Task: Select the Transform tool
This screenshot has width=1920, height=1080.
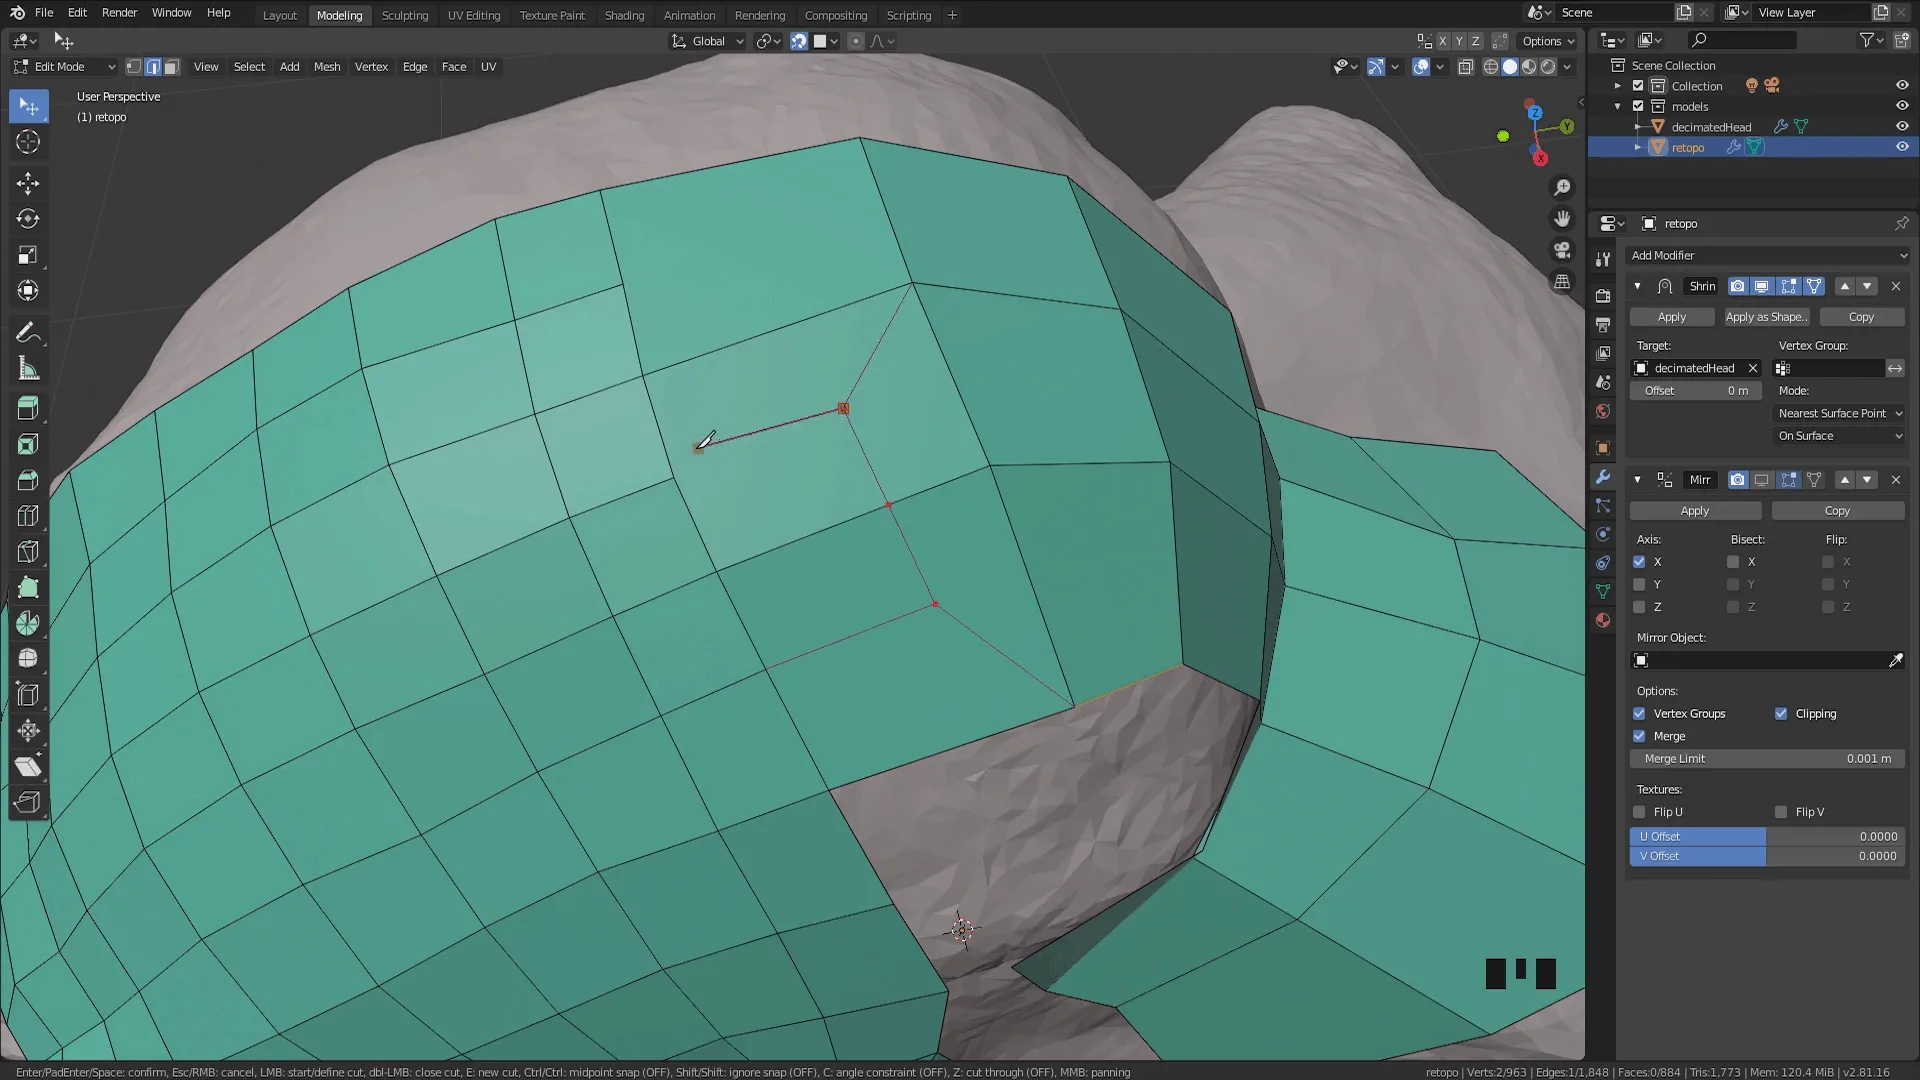Action: click(x=28, y=291)
